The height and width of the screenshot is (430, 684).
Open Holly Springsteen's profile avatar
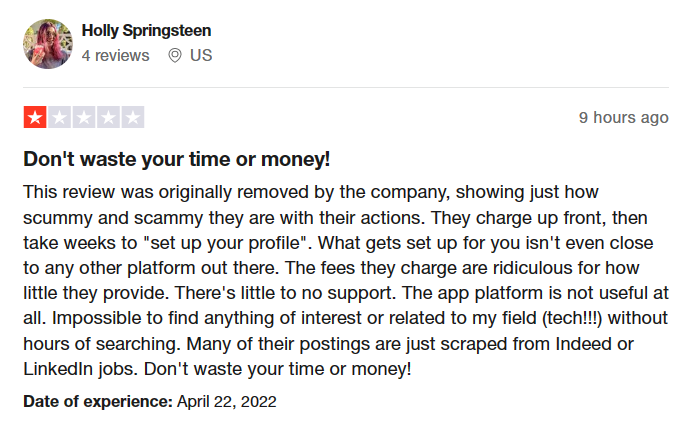coord(48,44)
